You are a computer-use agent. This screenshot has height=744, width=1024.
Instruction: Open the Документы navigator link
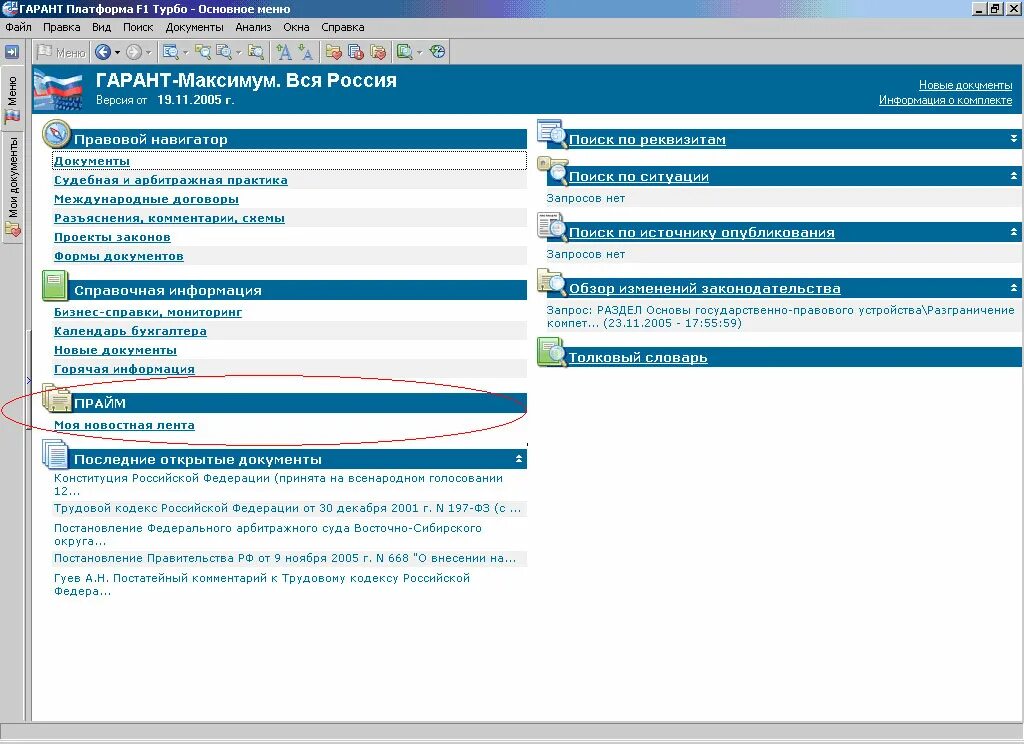click(x=91, y=161)
